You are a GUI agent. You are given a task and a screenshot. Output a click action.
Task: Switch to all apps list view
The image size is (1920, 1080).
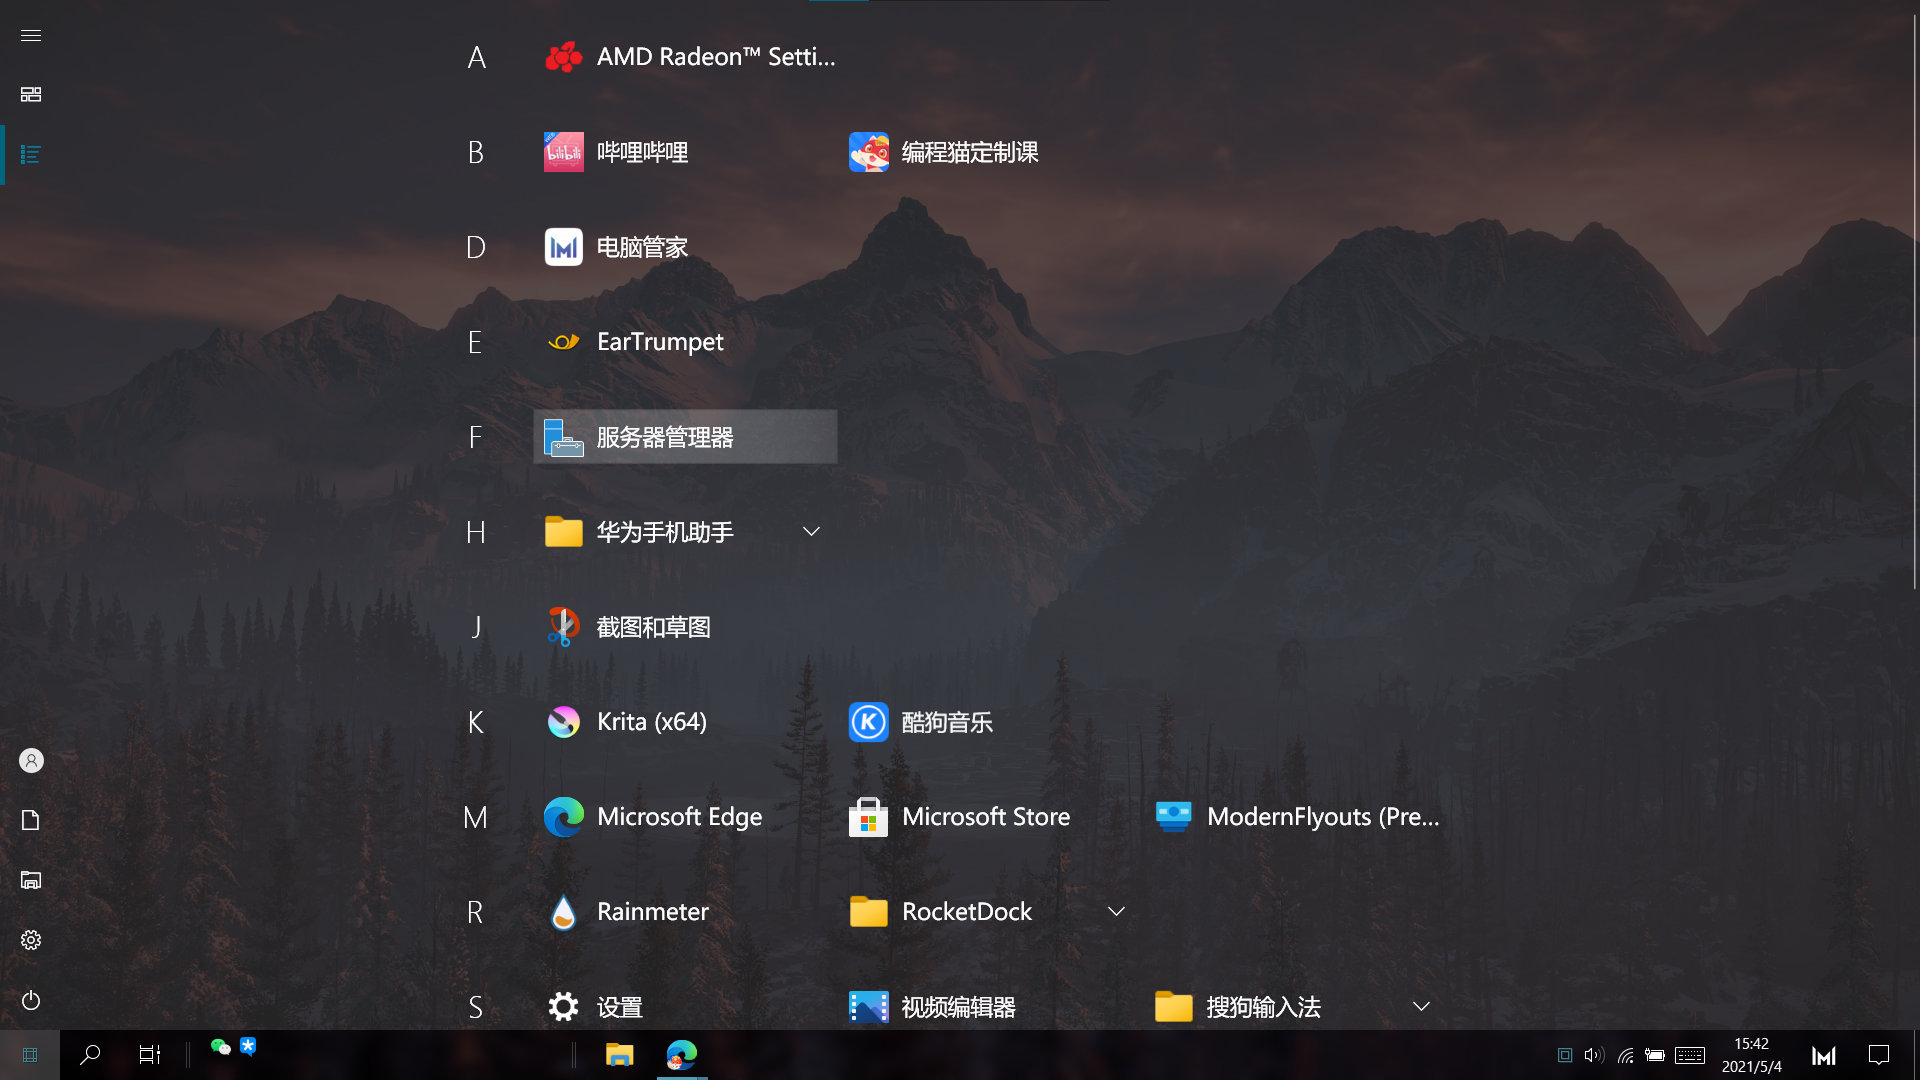point(31,155)
